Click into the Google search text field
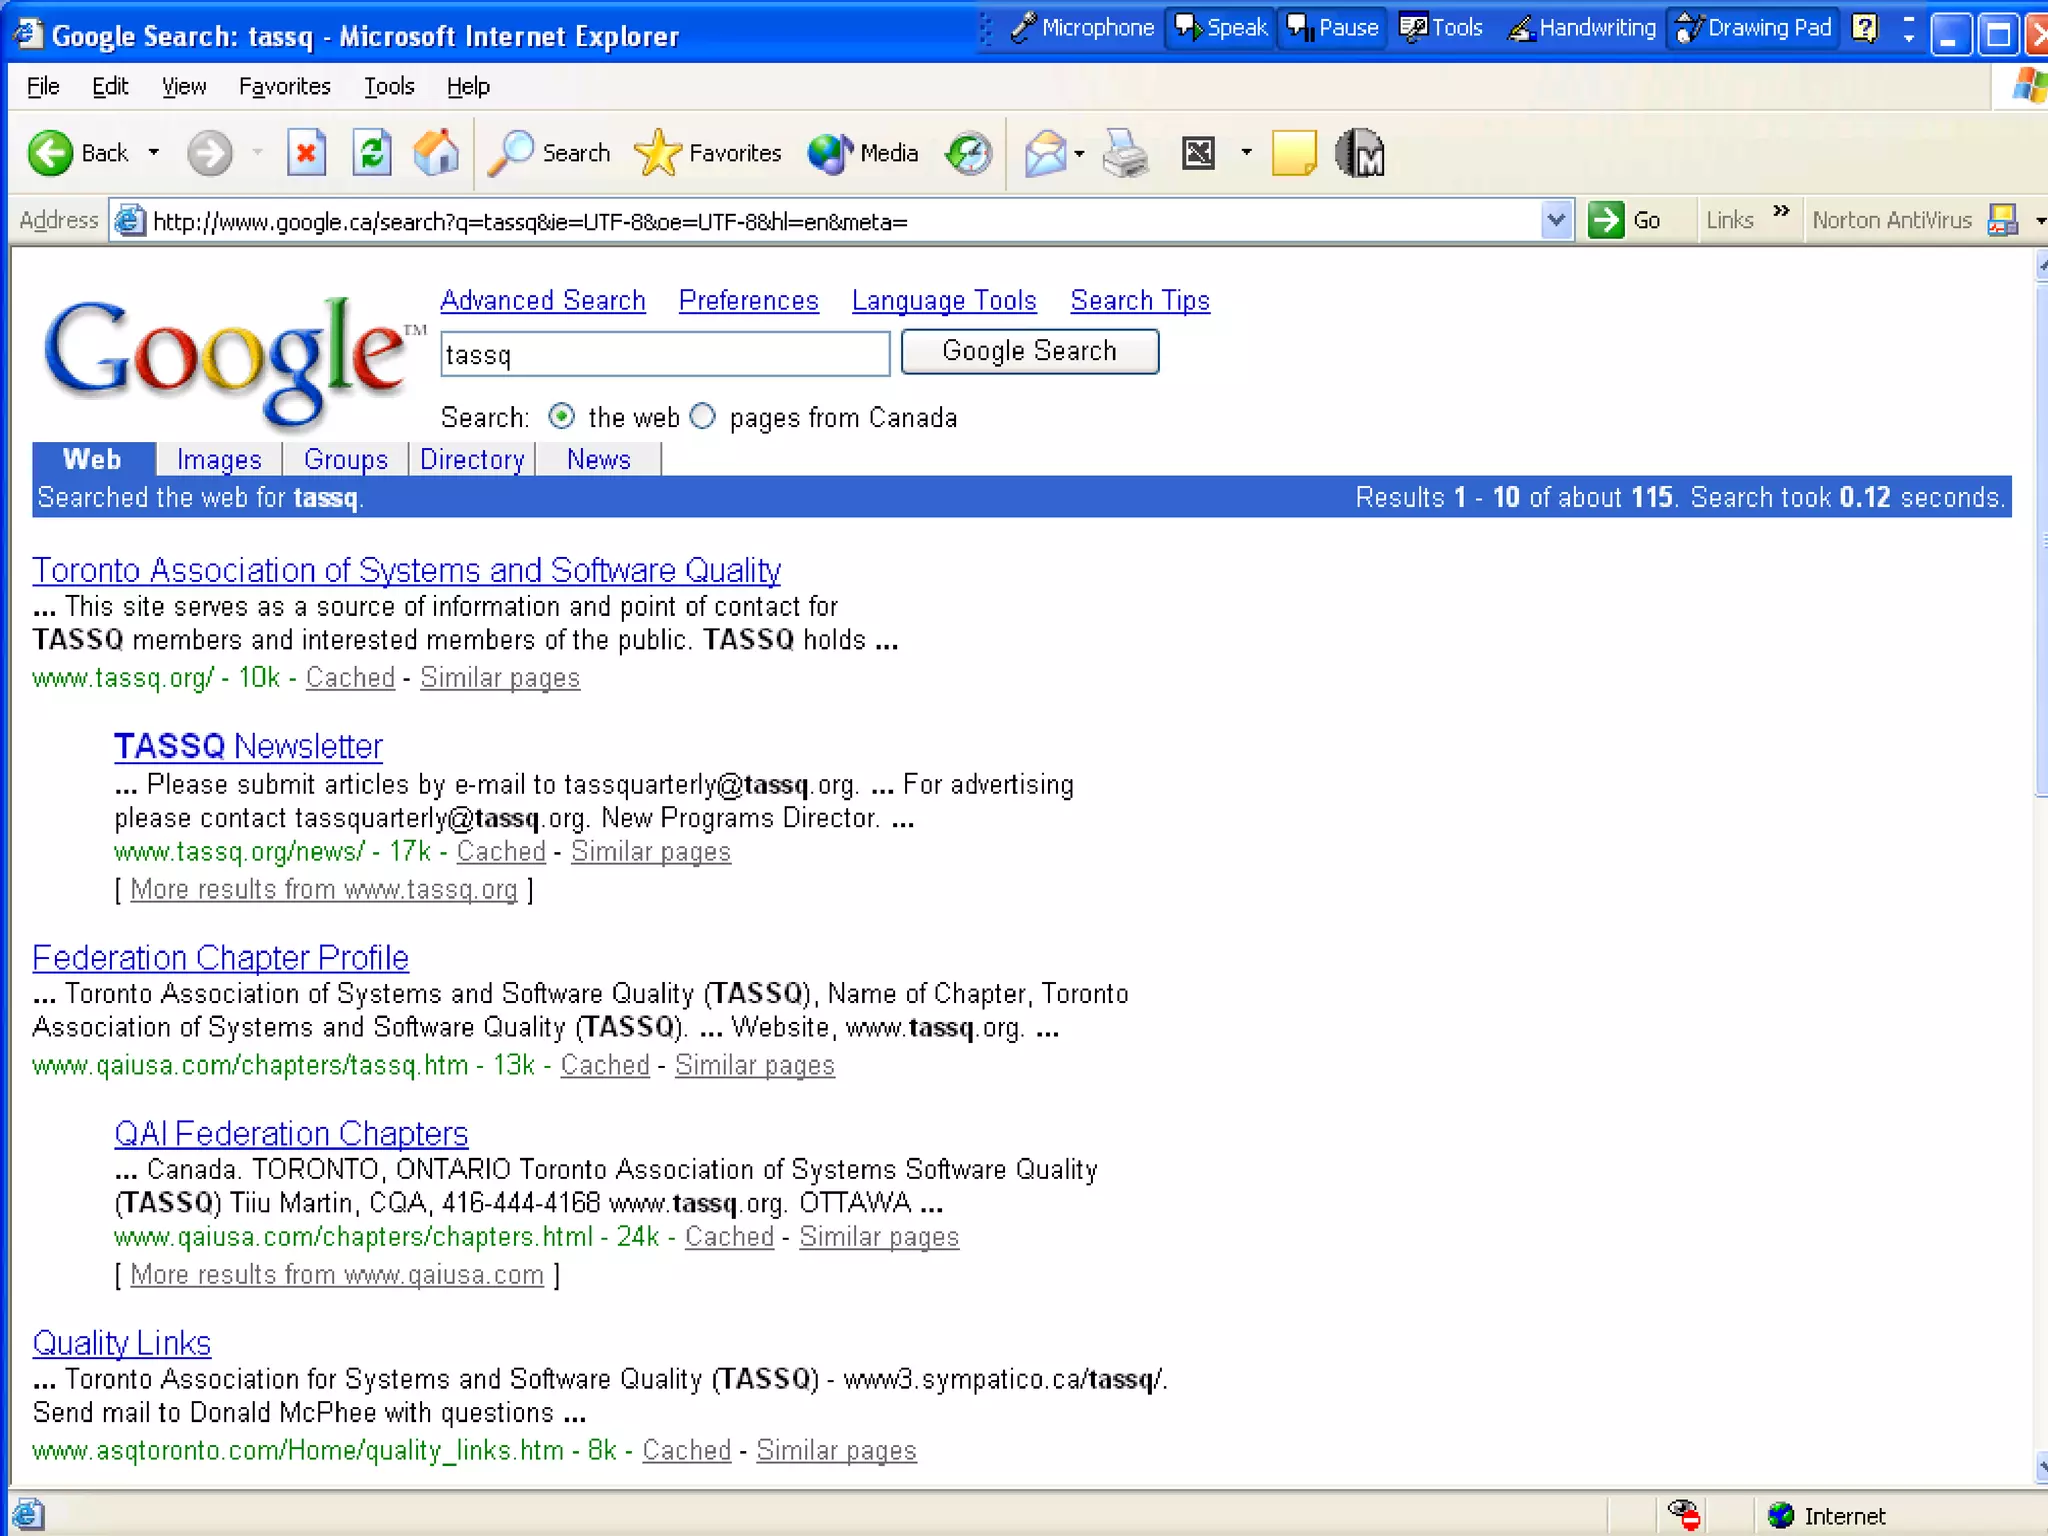Image resolution: width=2048 pixels, height=1536 pixels. click(x=664, y=354)
